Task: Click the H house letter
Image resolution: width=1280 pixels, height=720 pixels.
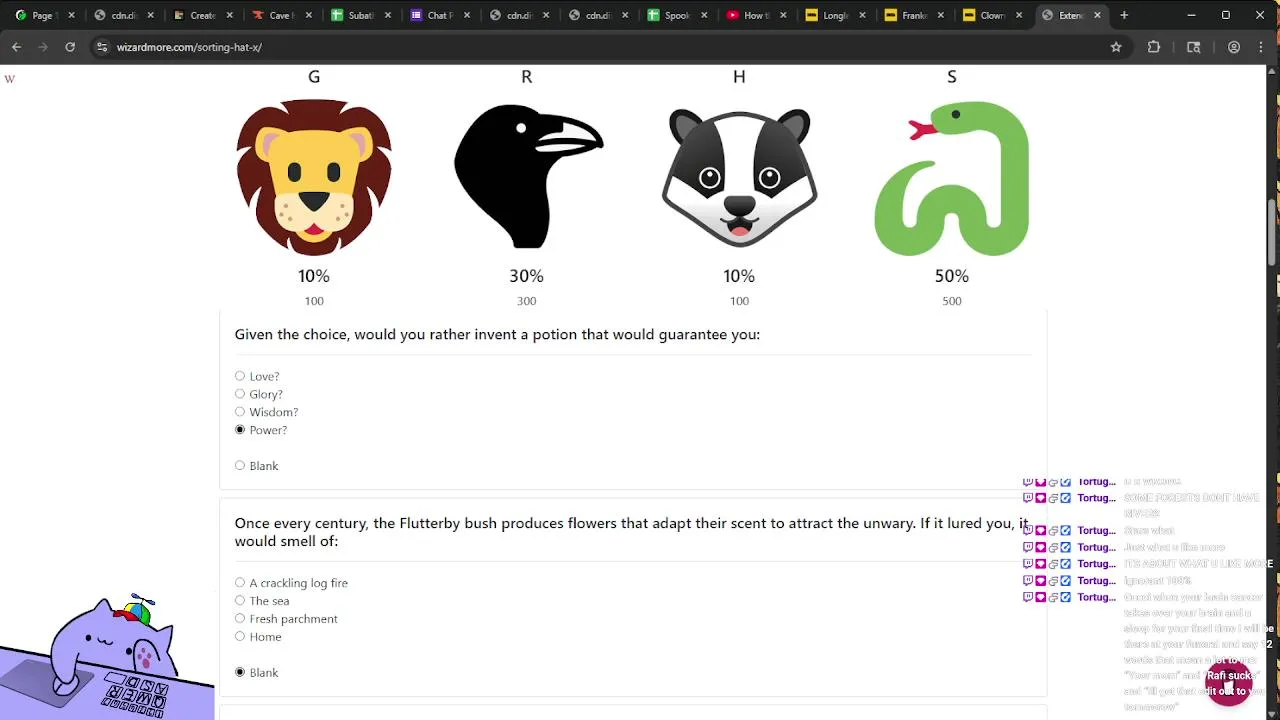Action: click(739, 77)
